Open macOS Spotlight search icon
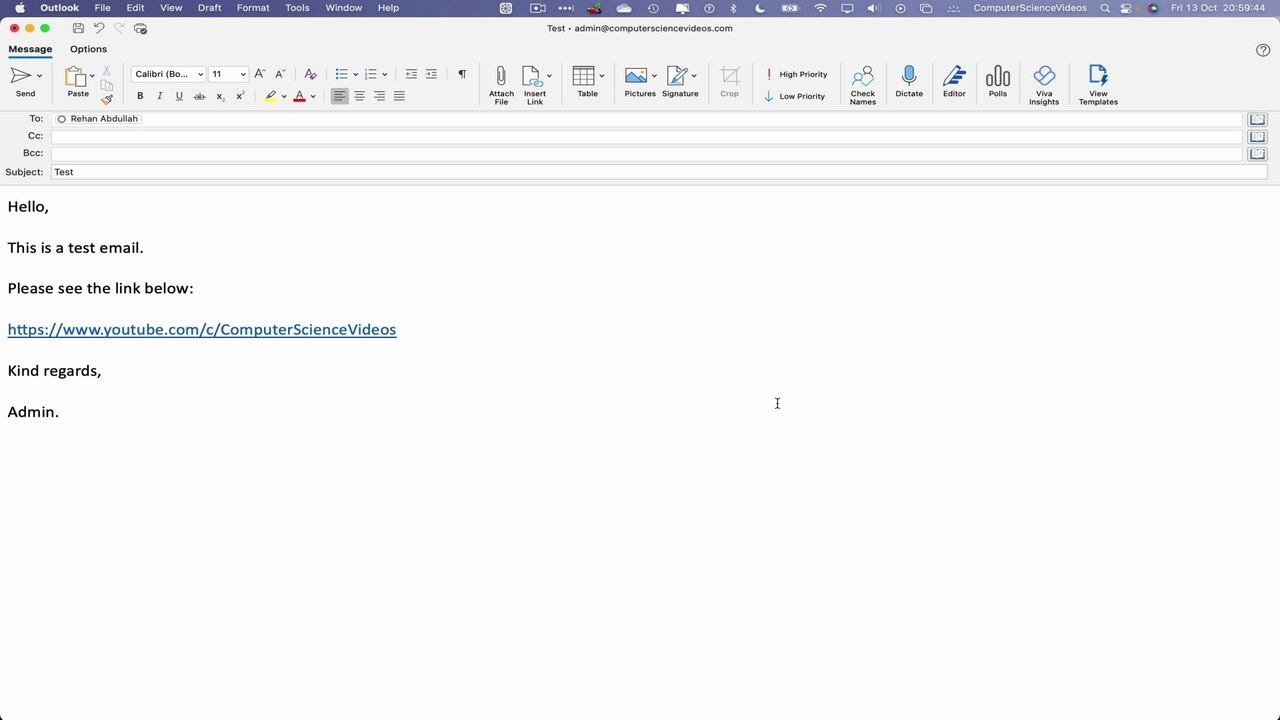The height and width of the screenshot is (720, 1280). point(1105,8)
